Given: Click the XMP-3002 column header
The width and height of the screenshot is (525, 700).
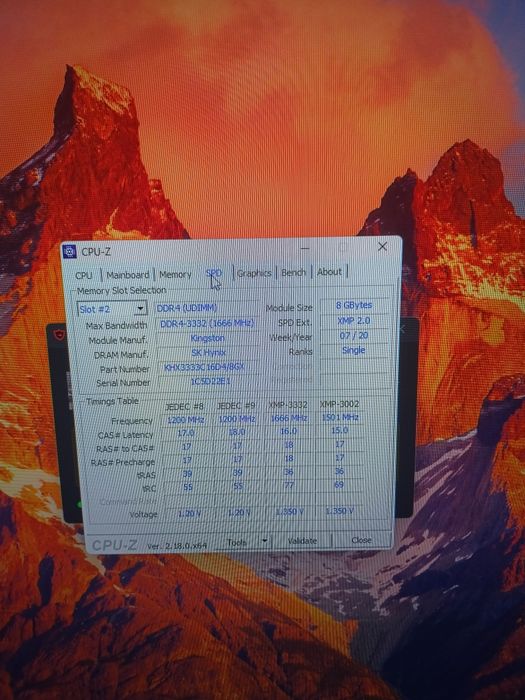Looking at the screenshot, I should tap(339, 404).
